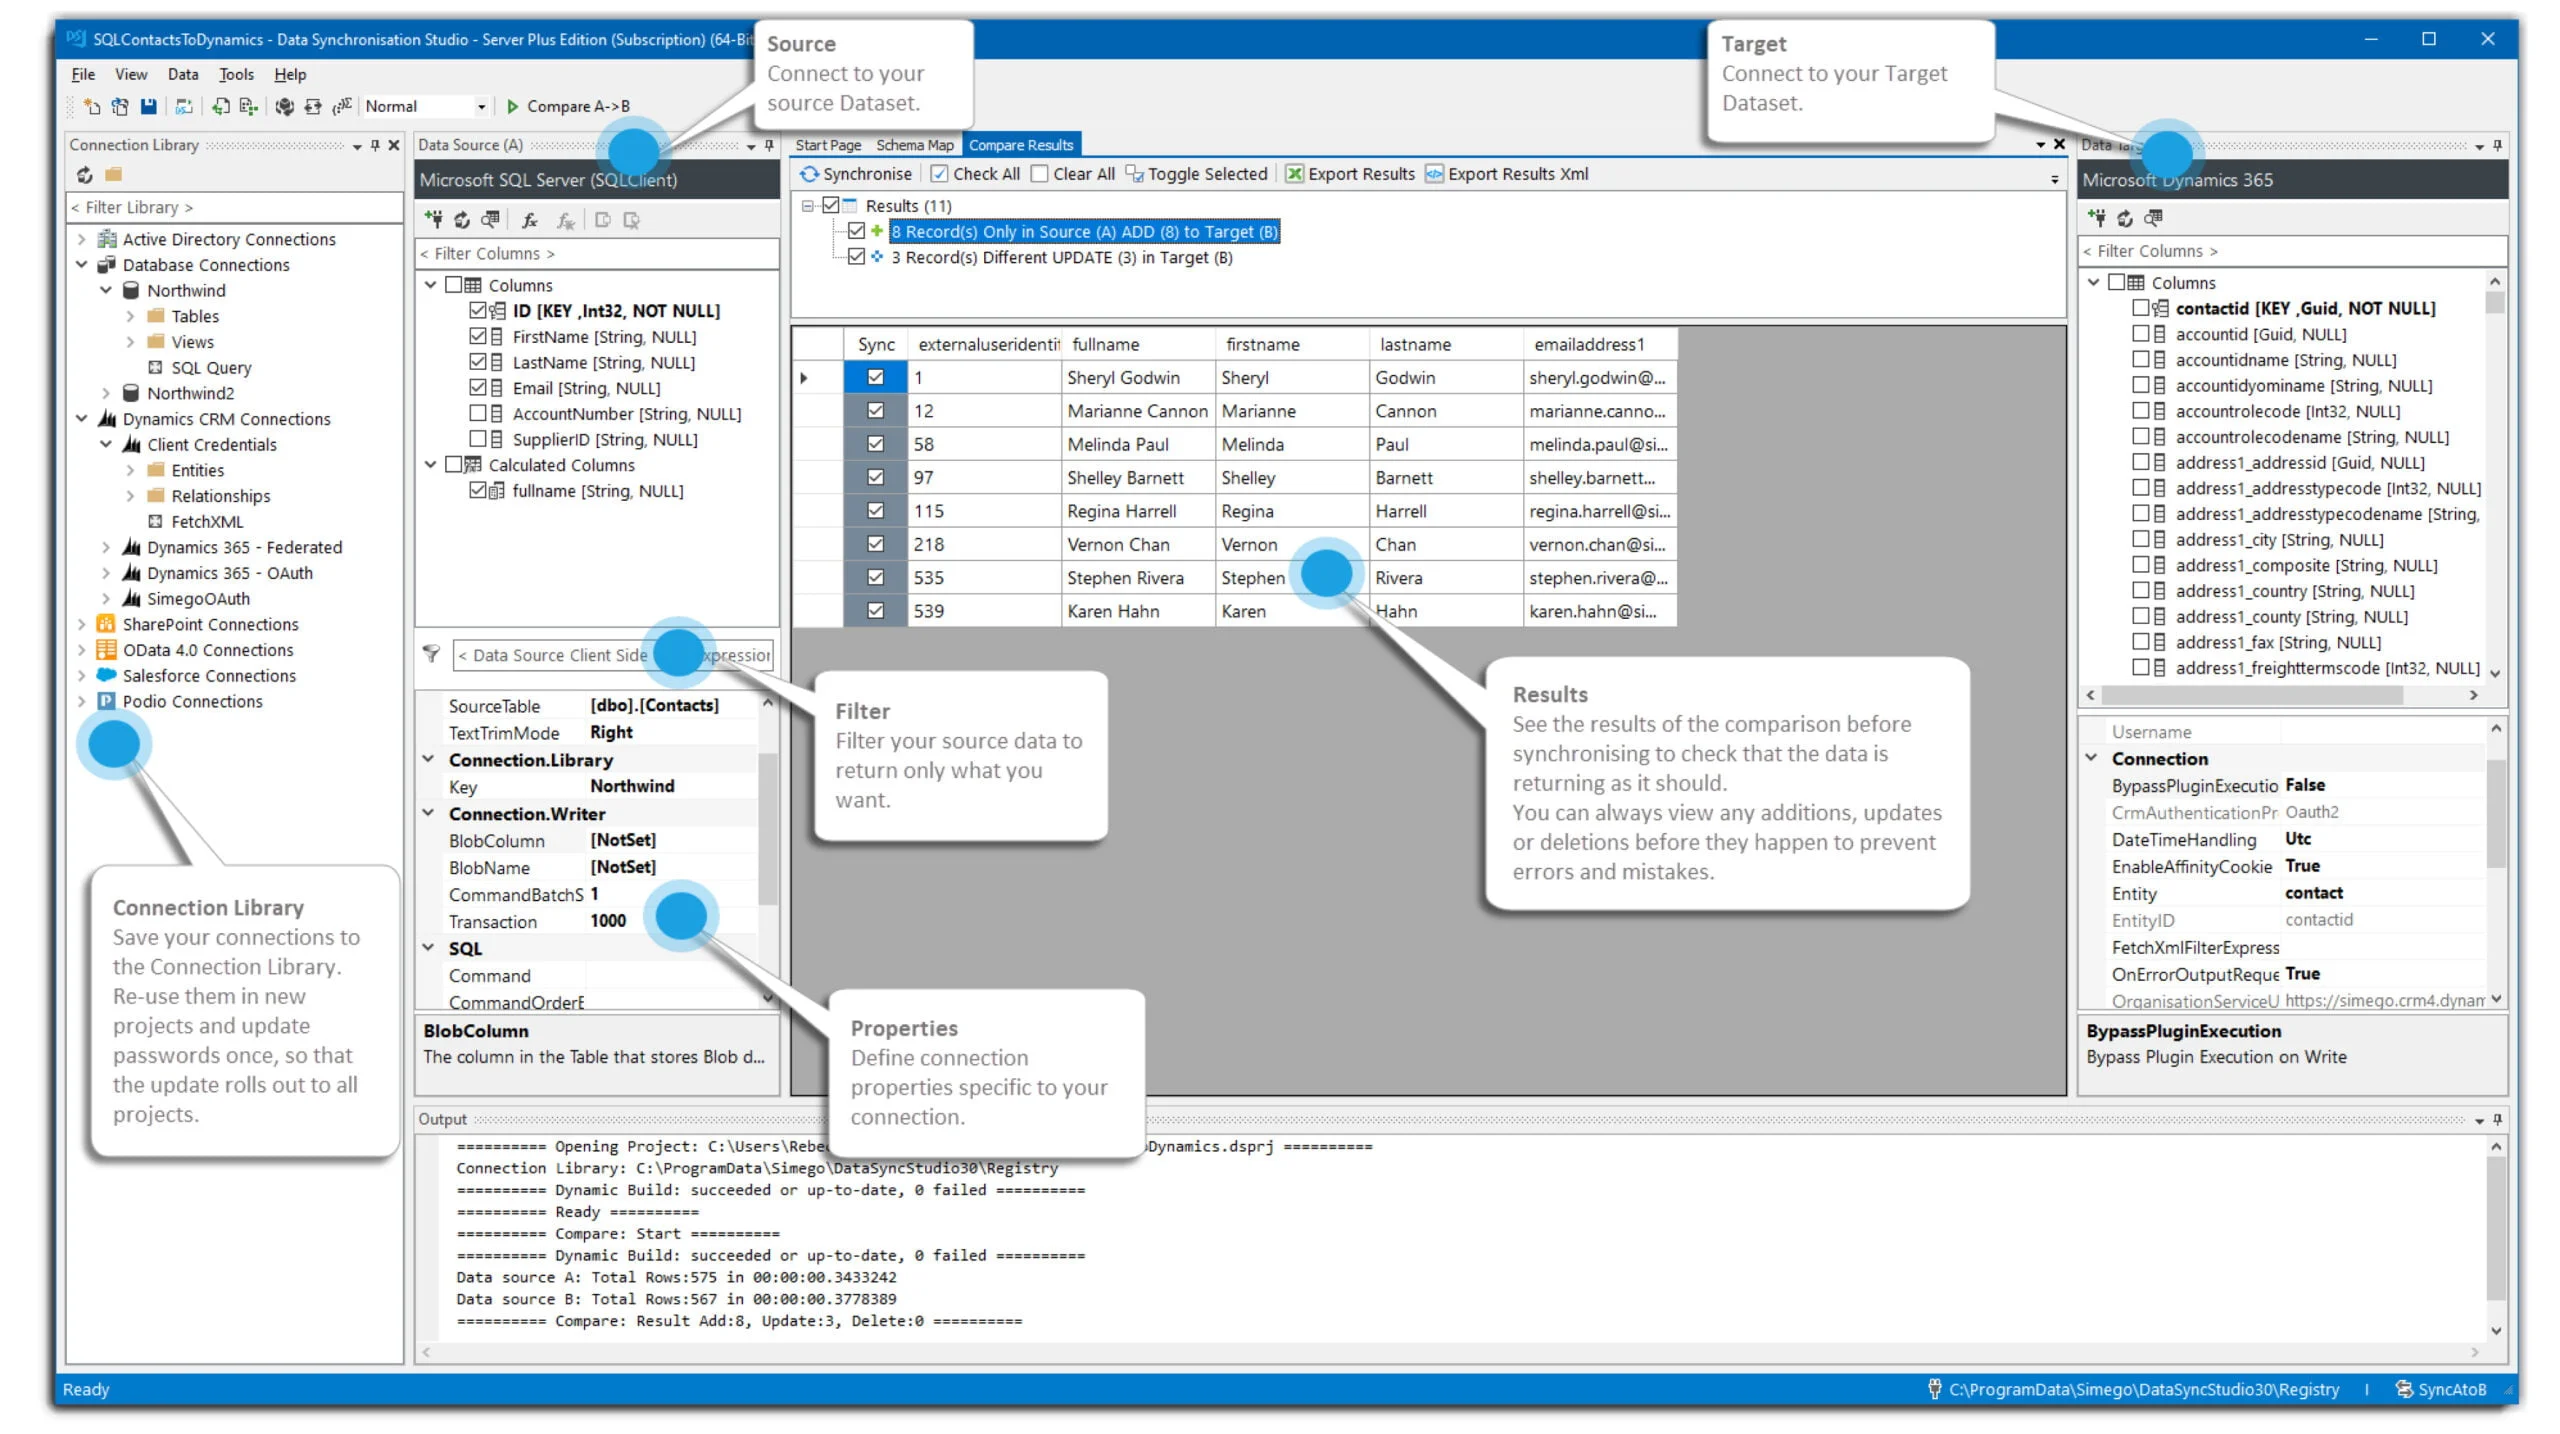The image size is (2560, 1434).
Task: Add calculated column fx icon
Action: coord(530,220)
